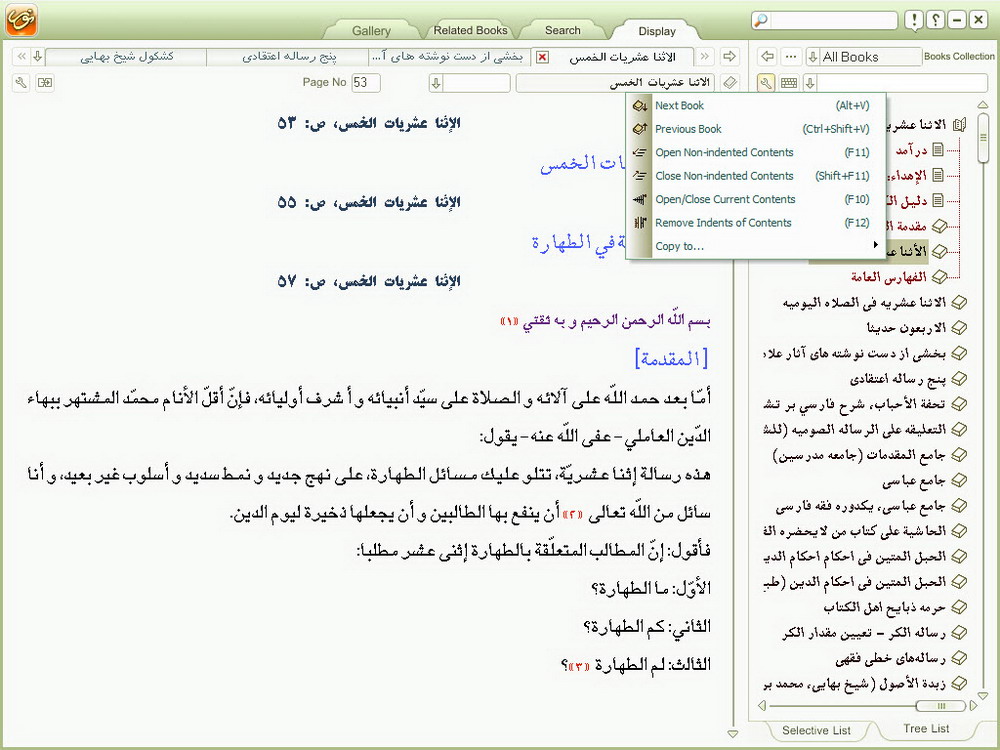Click the book icon beside رساله‌های خطی فقهی
Image resolution: width=1000 pixels, height=750 pixels.
click(x=959, y=658)
